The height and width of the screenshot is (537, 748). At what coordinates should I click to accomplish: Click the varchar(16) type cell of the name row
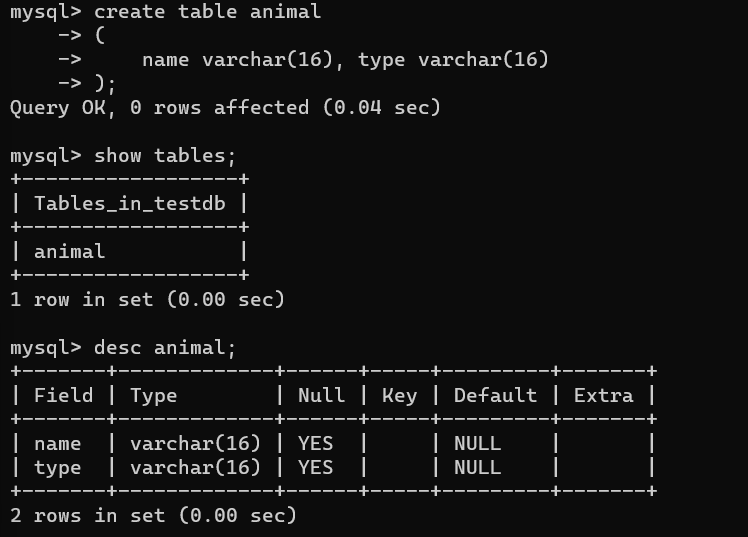point(196,444)
